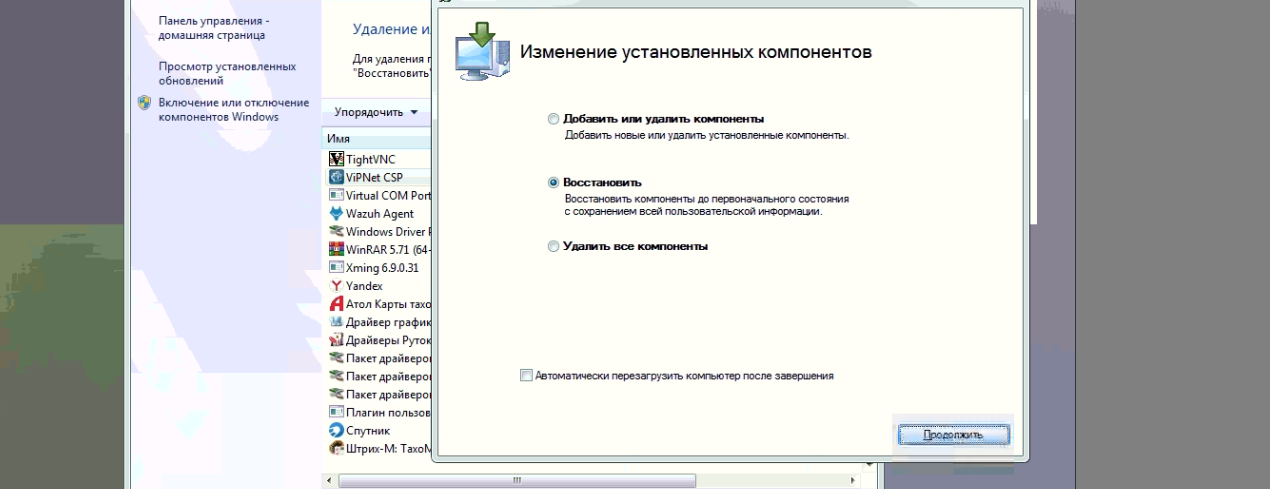Click the WinRAR 5.71 icon

(x=336, y=249)
